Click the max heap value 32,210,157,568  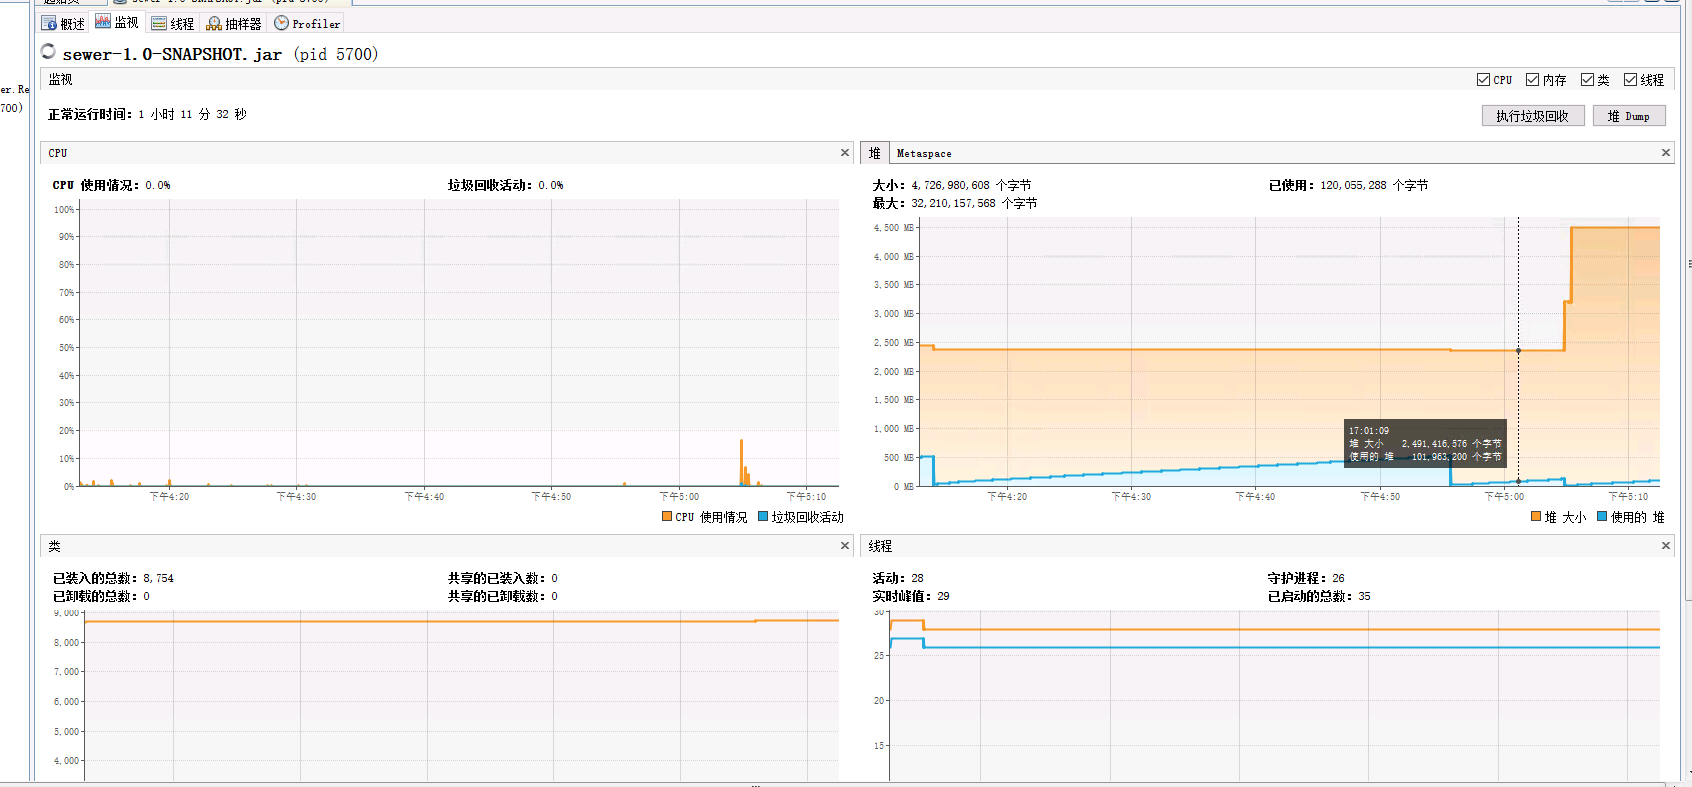point(953,203)
